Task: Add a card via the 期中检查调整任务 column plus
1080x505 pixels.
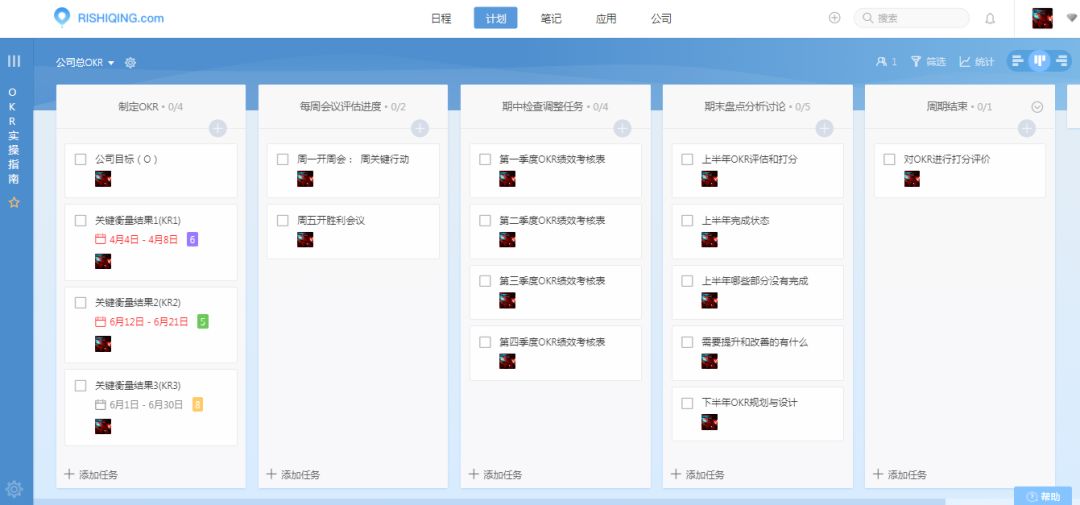Action: [623, 128]
